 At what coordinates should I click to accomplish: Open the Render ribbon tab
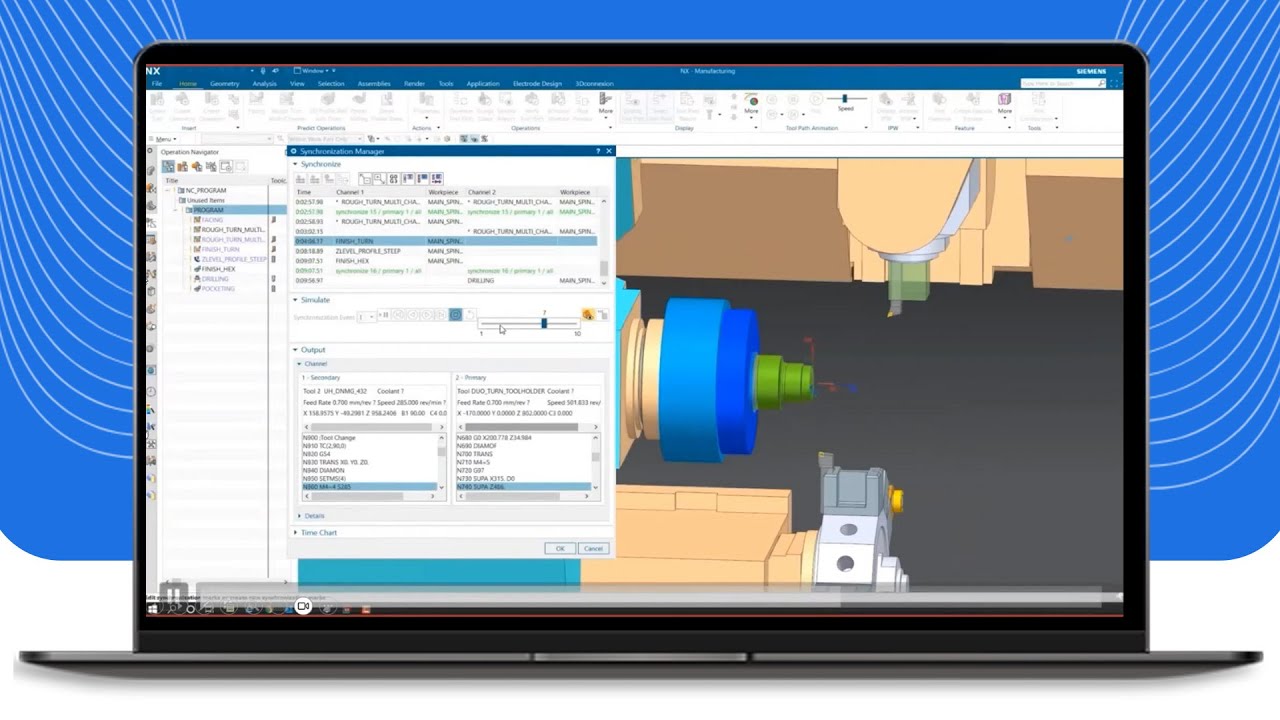click(414, 84)
